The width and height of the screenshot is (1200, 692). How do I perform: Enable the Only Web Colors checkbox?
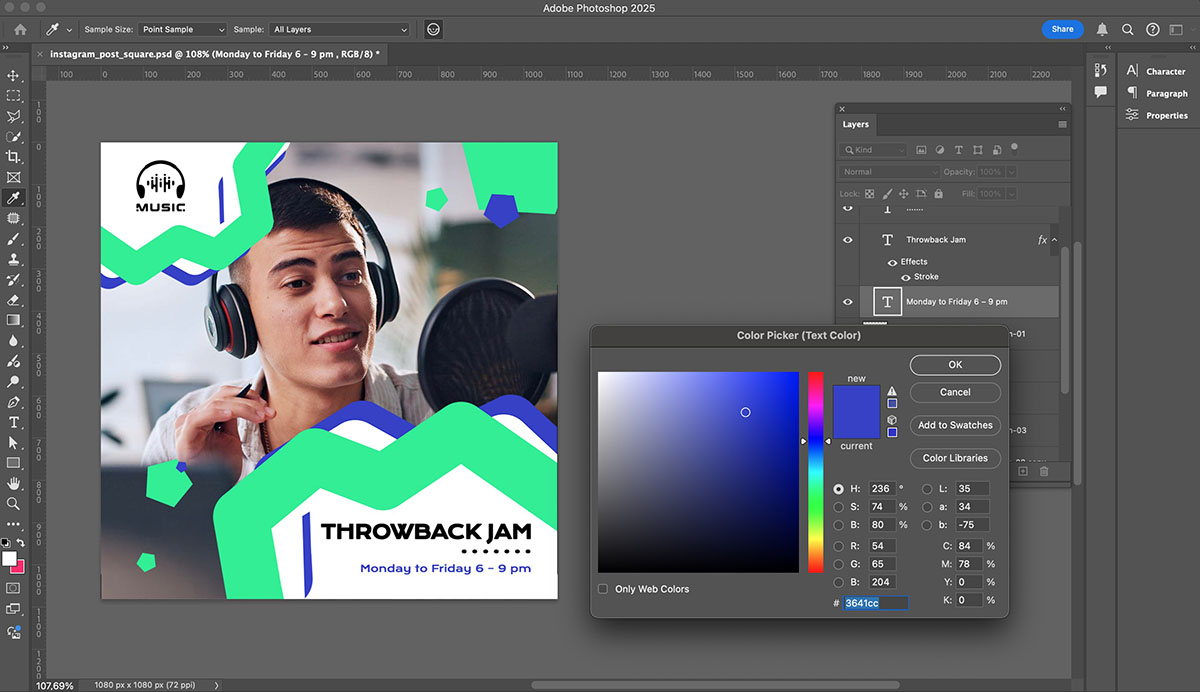point(603,589)
